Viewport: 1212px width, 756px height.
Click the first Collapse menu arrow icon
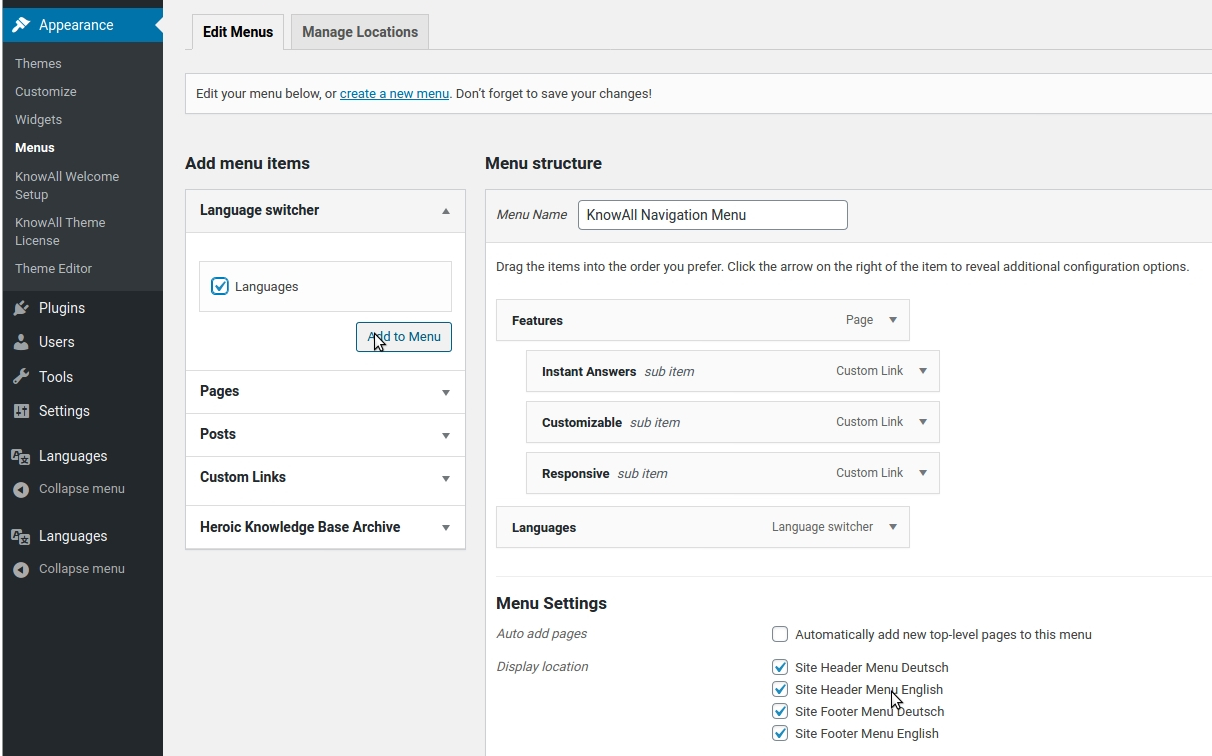(21, 490)
